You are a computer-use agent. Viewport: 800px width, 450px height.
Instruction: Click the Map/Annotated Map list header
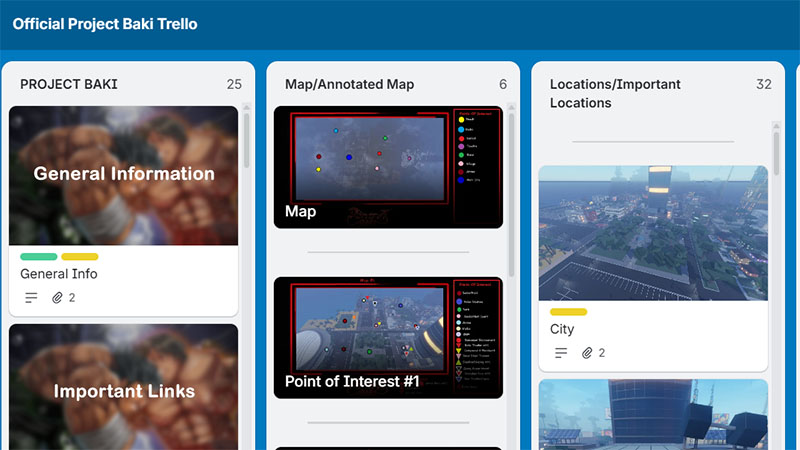[349, 84]
